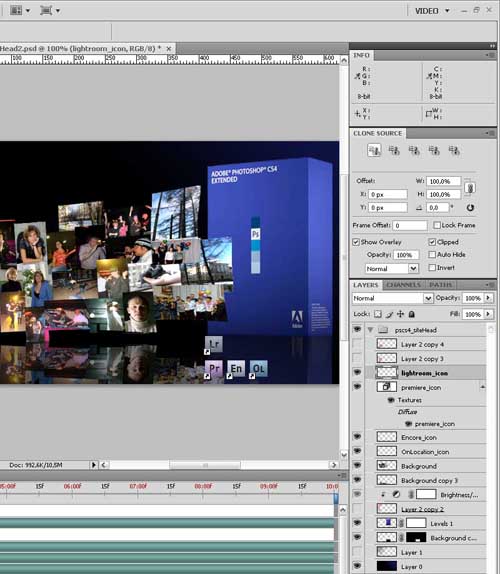Collapse the pscs4_siteHead group triangle

370,330
